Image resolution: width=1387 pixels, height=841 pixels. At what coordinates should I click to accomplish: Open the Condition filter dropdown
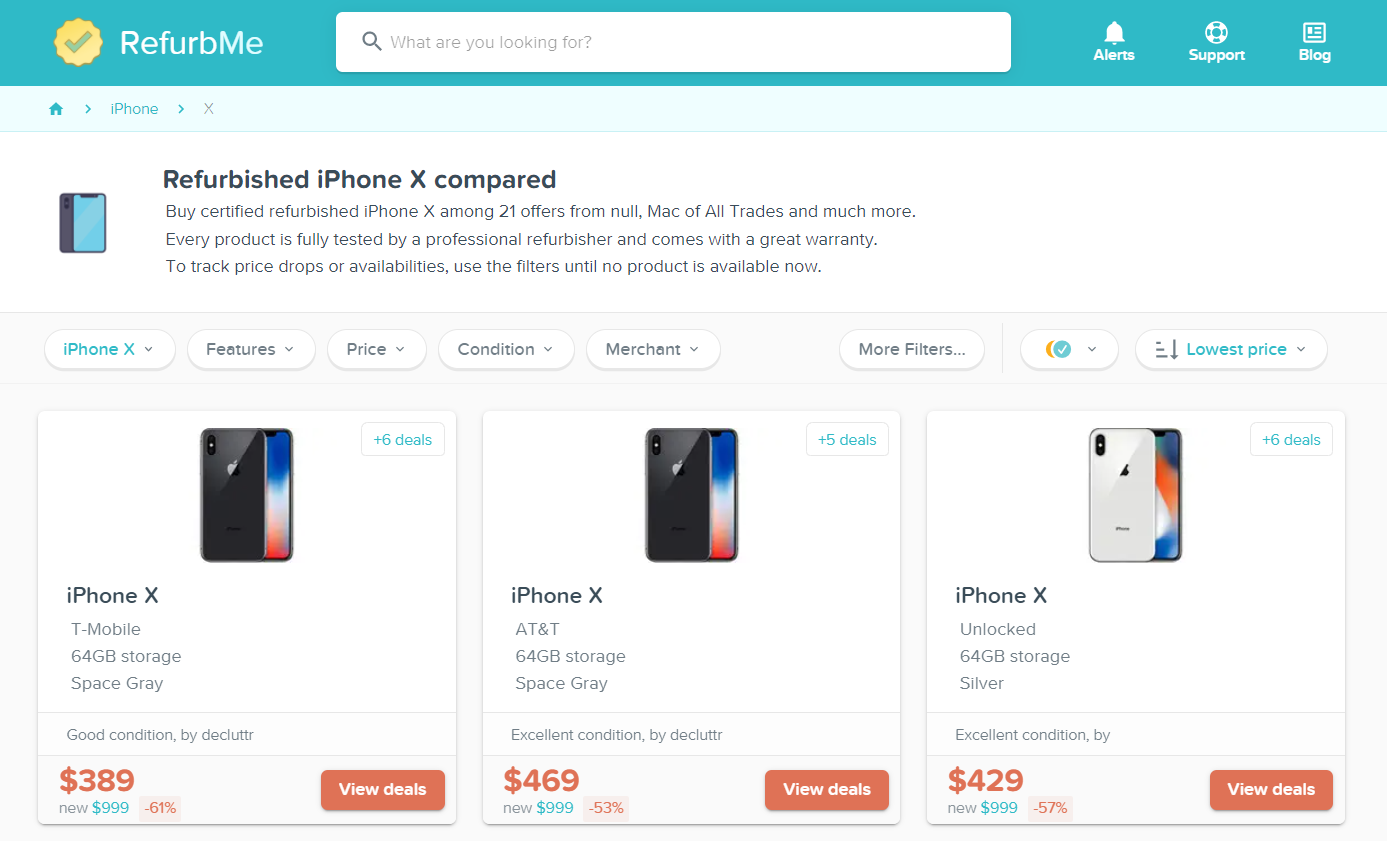pyautogui.click(x=505, y=349)
